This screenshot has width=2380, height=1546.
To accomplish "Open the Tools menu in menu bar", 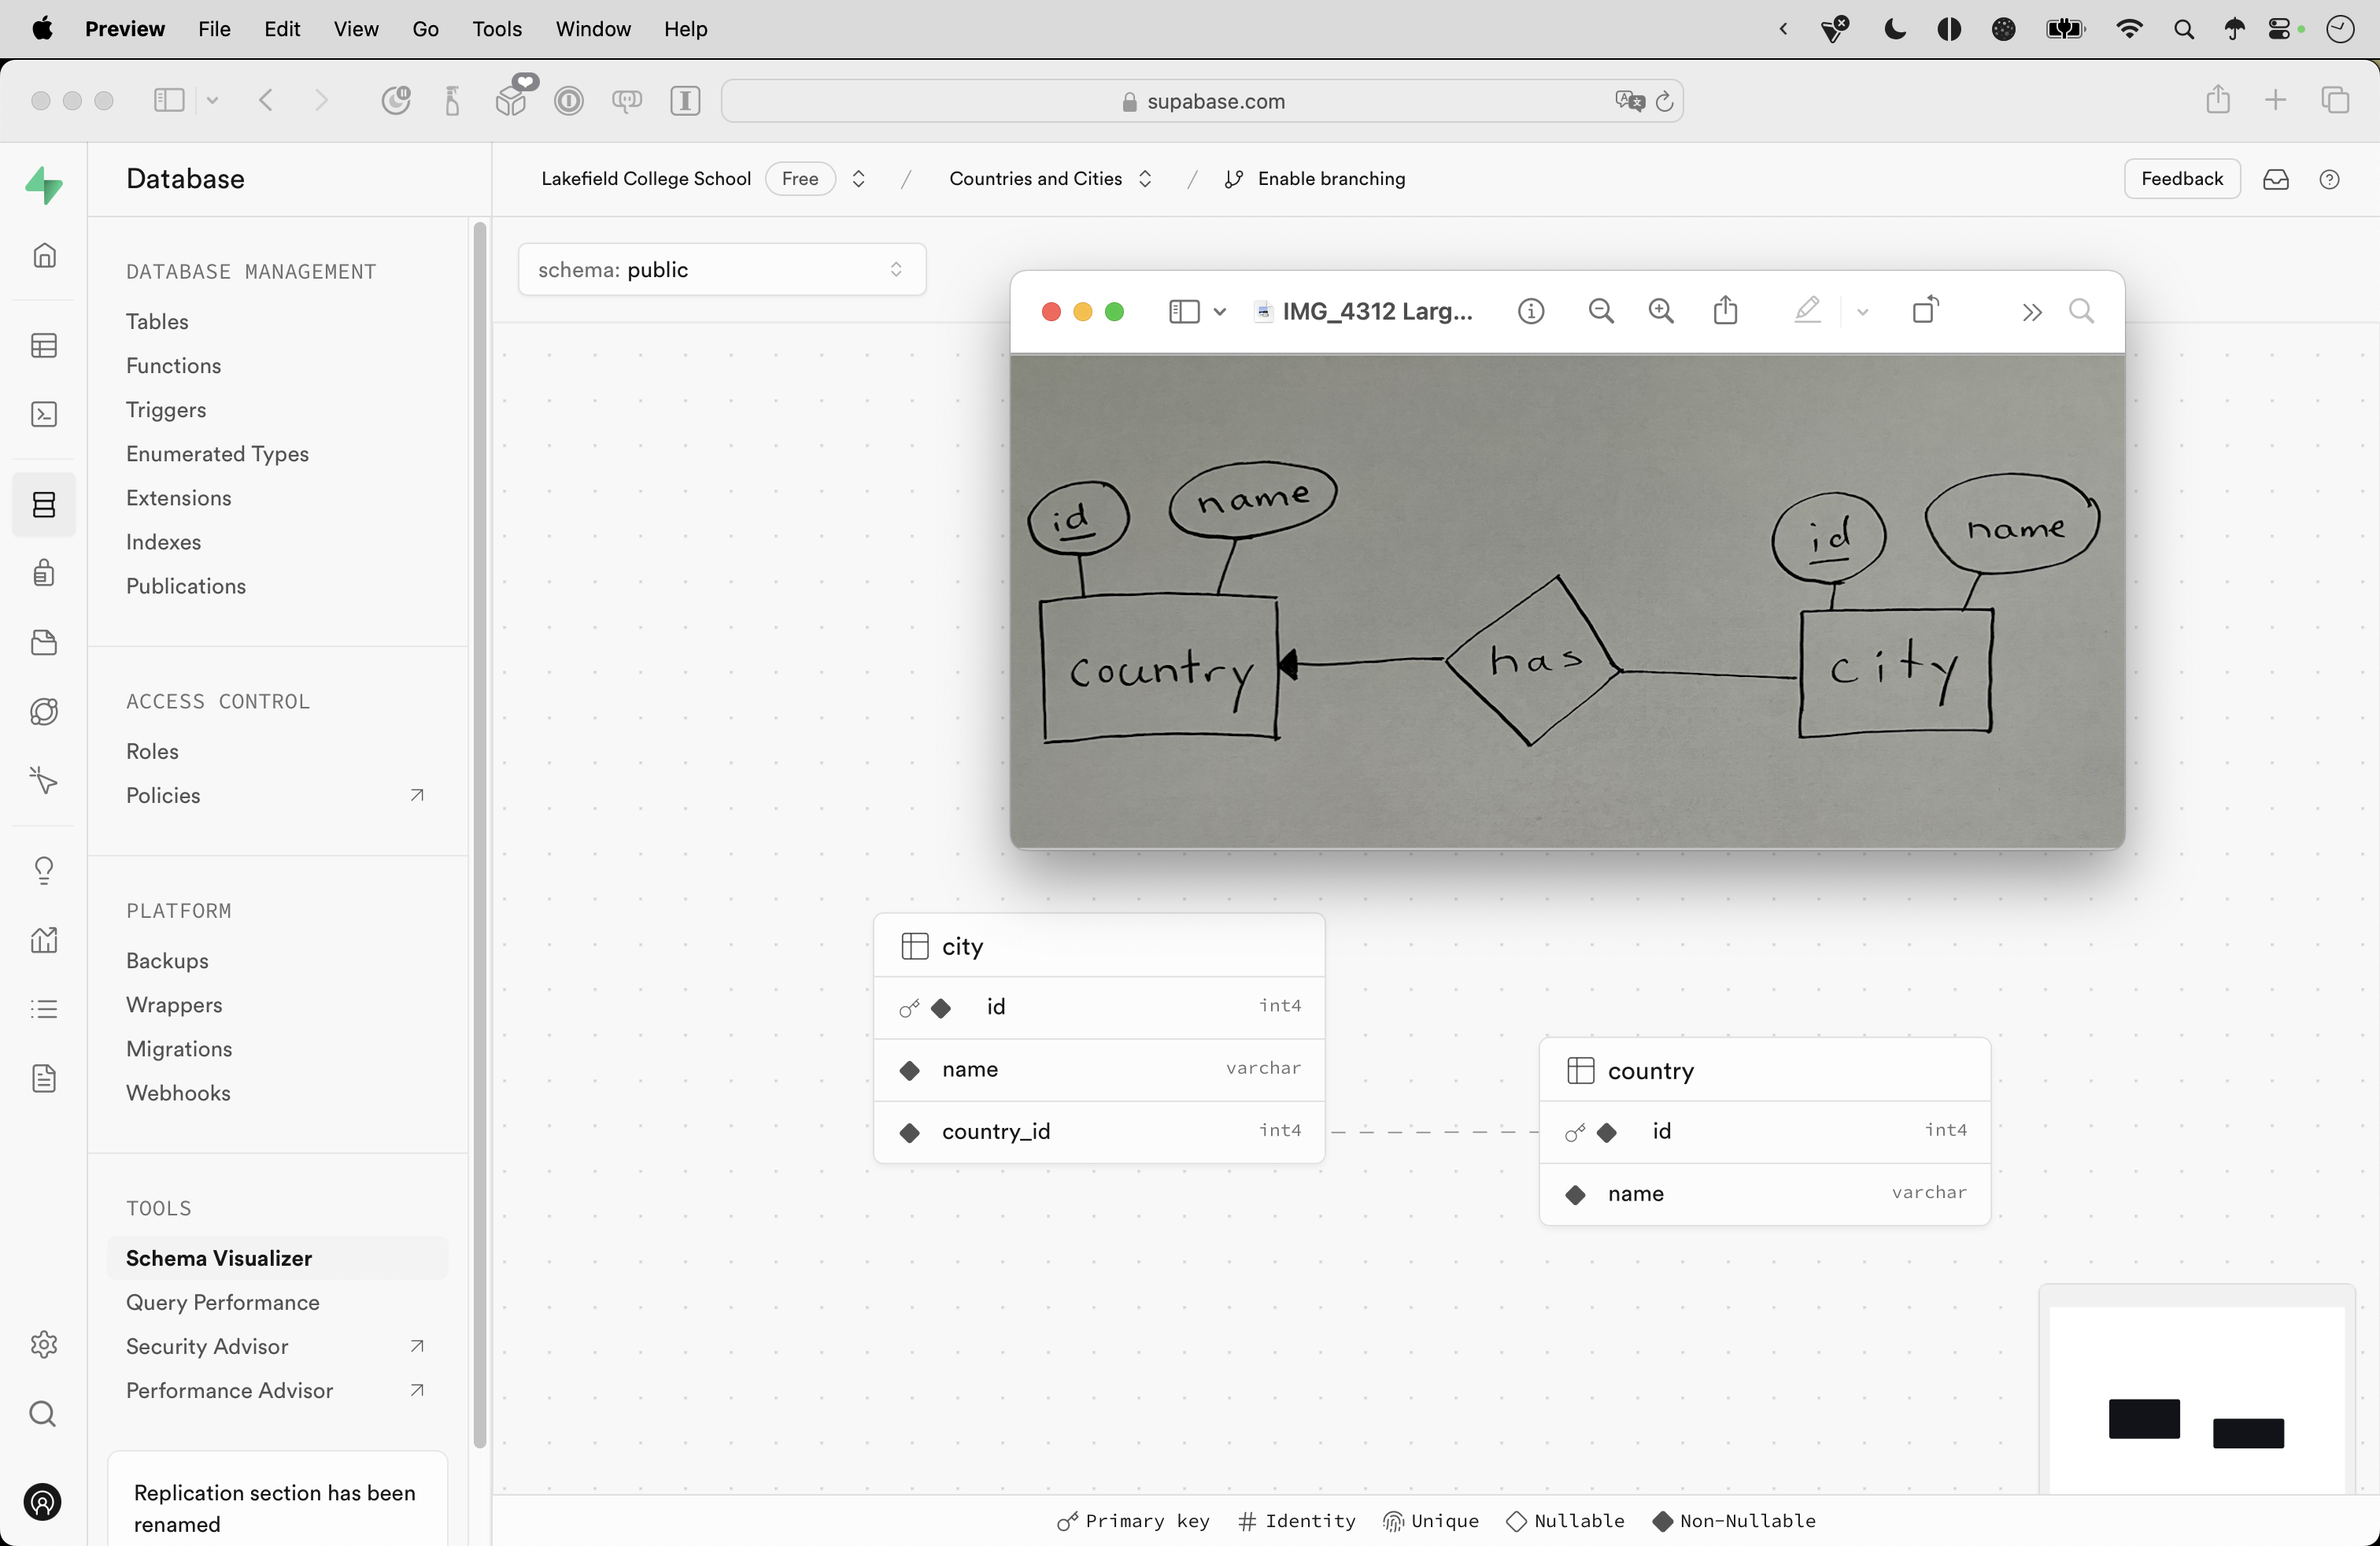I will click(496, 29).
